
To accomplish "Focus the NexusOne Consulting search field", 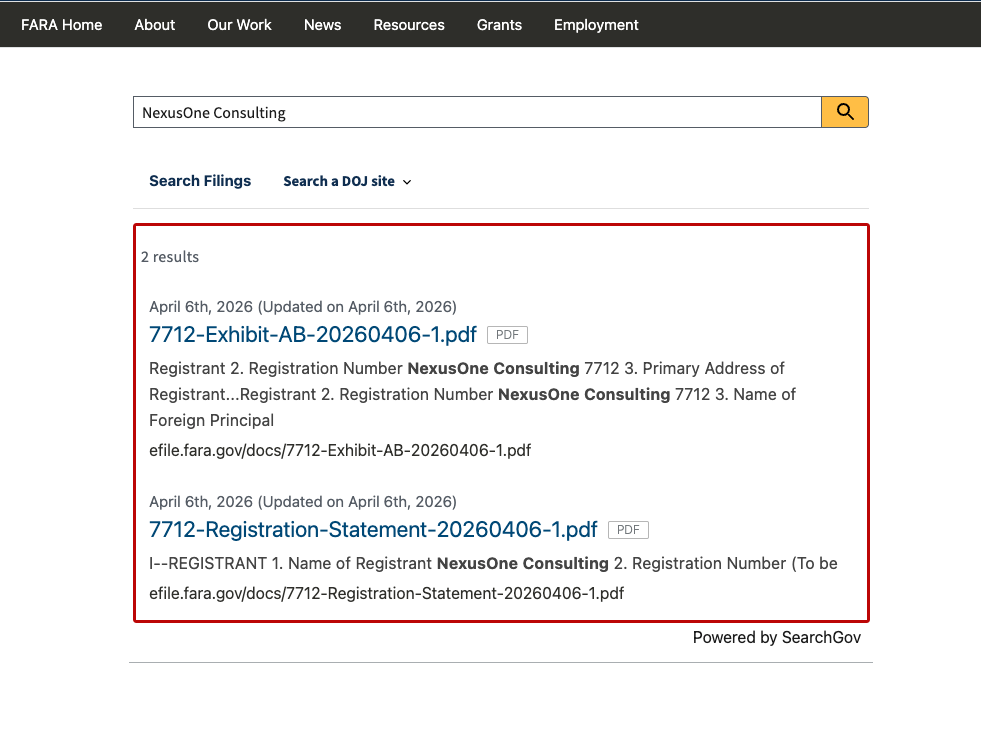I will [476, 113].
